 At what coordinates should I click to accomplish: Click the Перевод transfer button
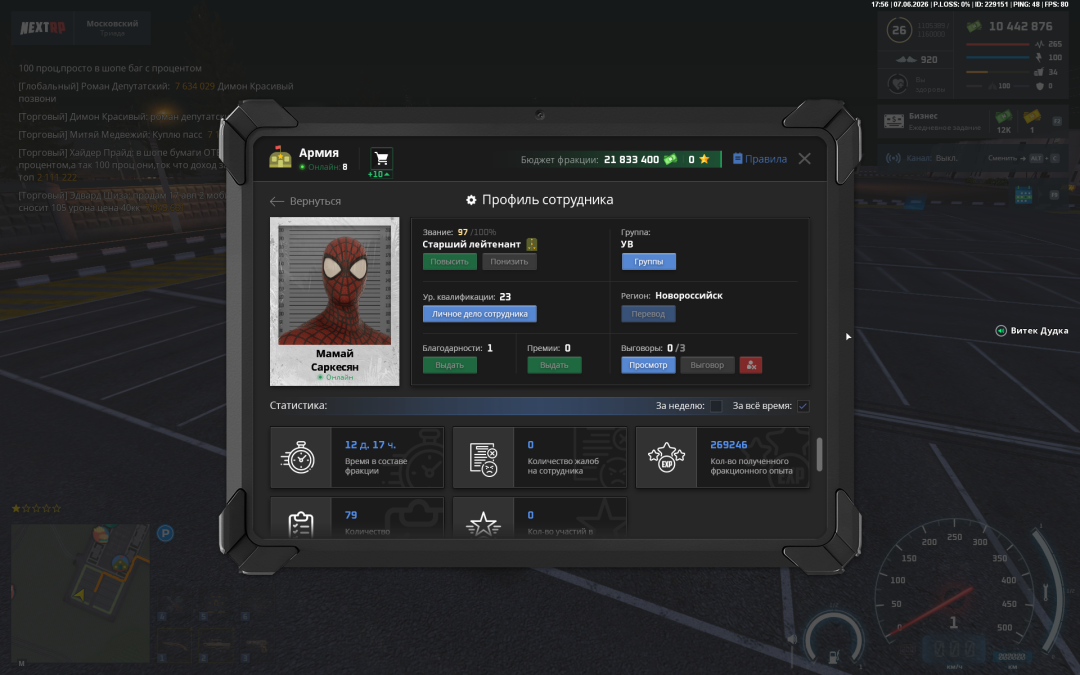[648, 314]
